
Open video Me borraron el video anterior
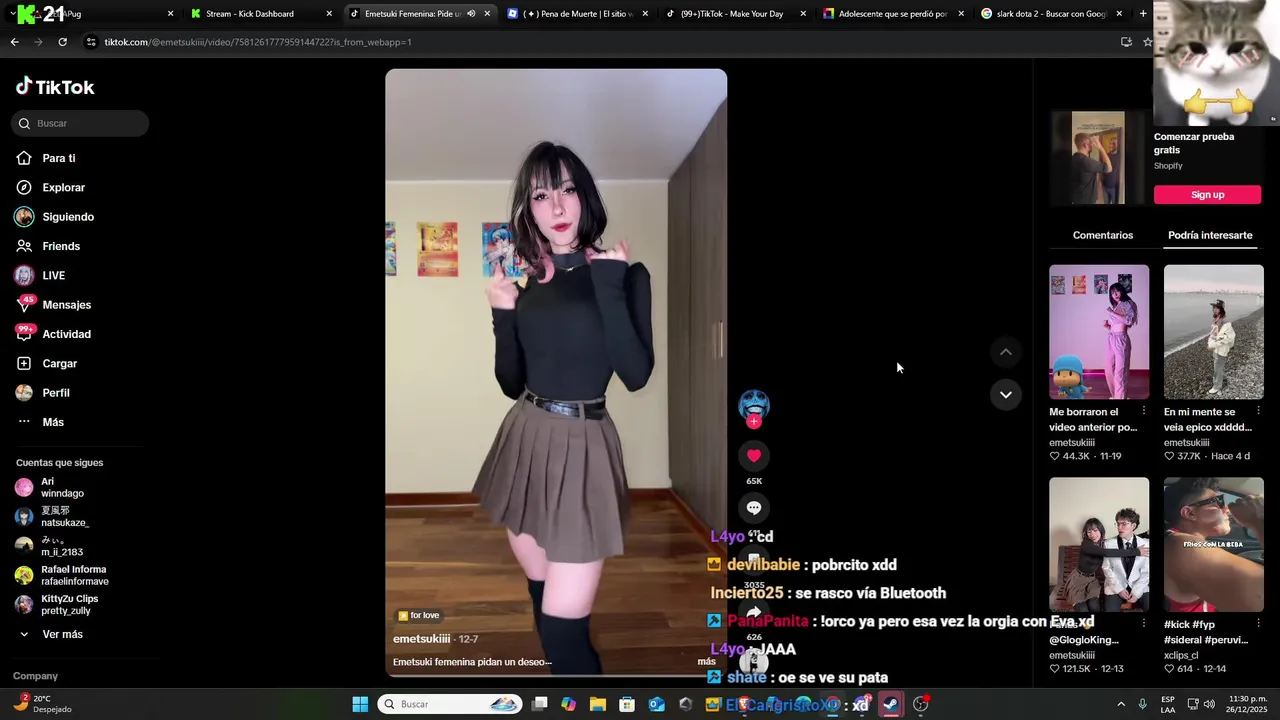pyautogui.click(x=1099, y=332)
